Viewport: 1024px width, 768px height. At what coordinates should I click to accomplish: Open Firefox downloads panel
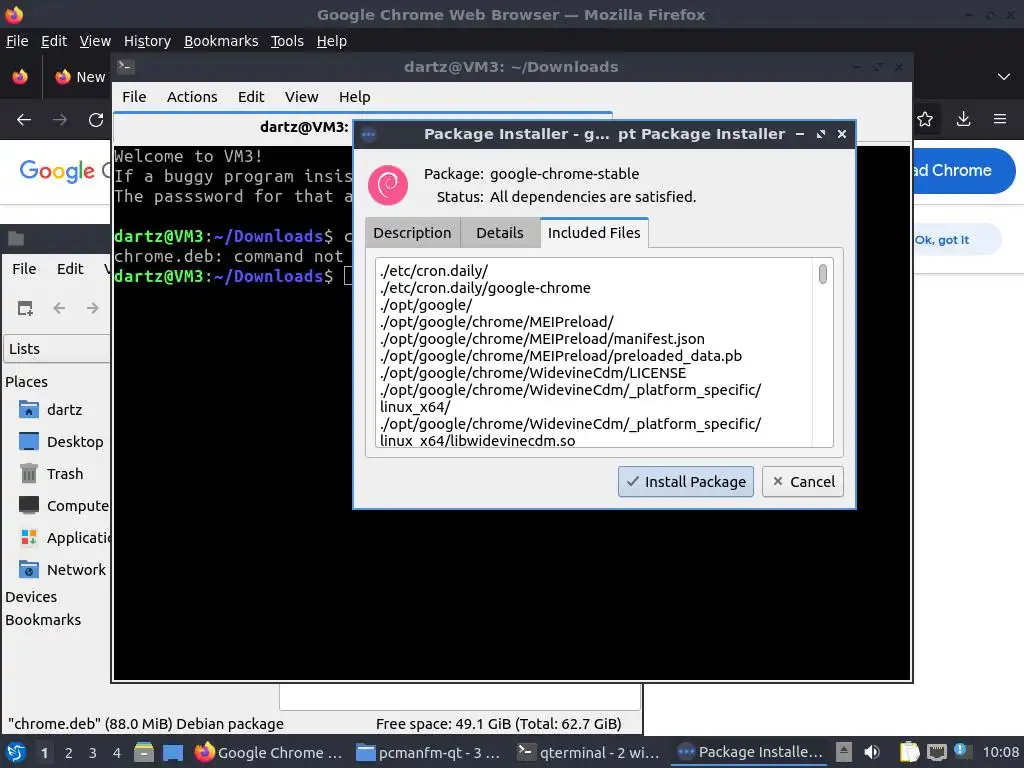click(963, 119)
